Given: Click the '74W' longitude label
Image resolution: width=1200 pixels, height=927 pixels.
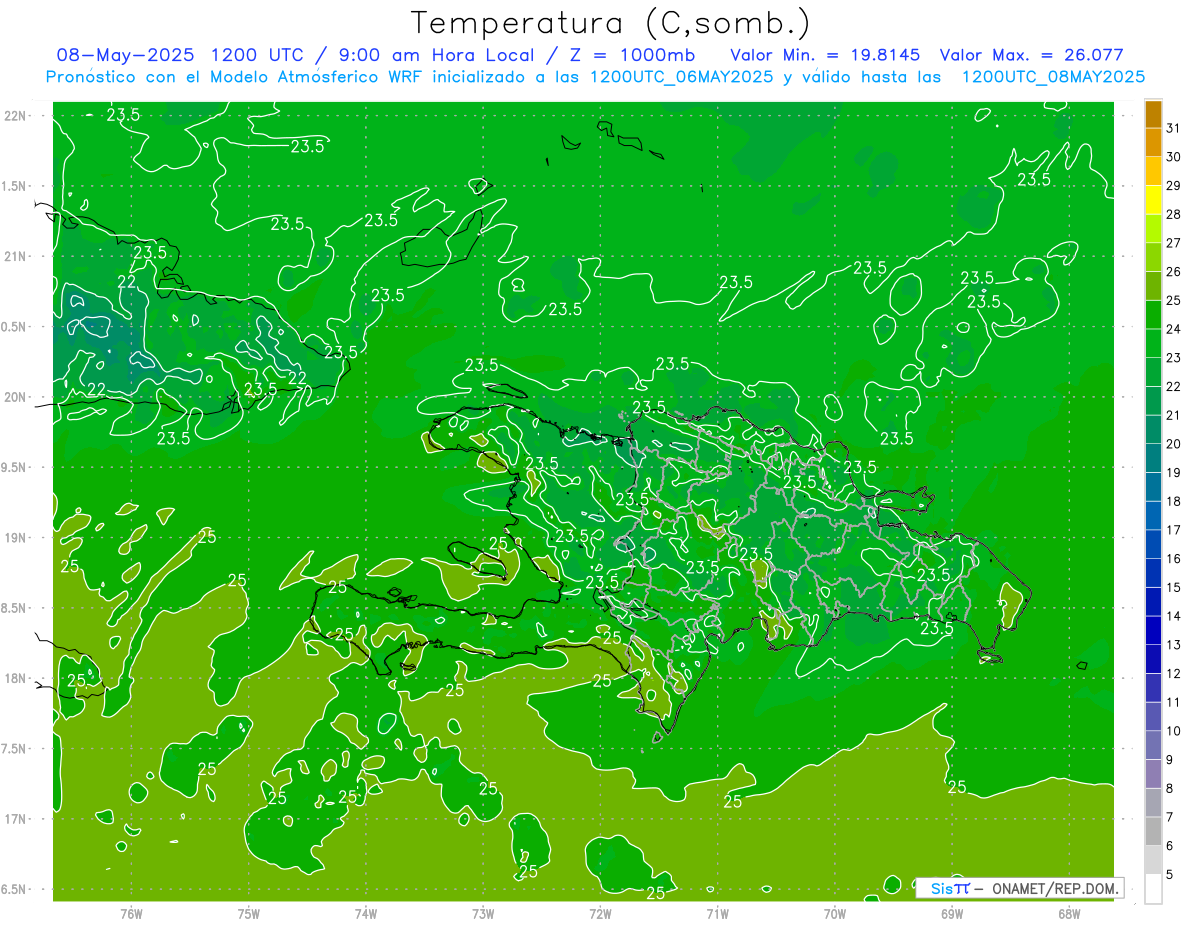Looking at the screenshot, I should pyautogui.click(x=366, y=912).
